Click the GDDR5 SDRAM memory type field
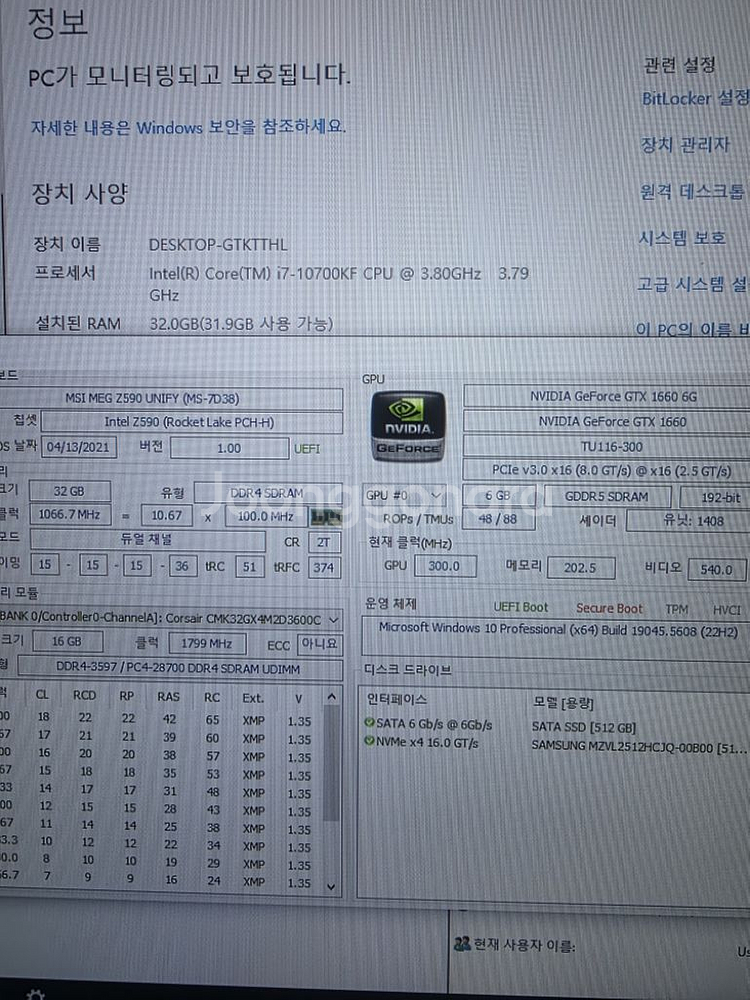 click(607, 496)
